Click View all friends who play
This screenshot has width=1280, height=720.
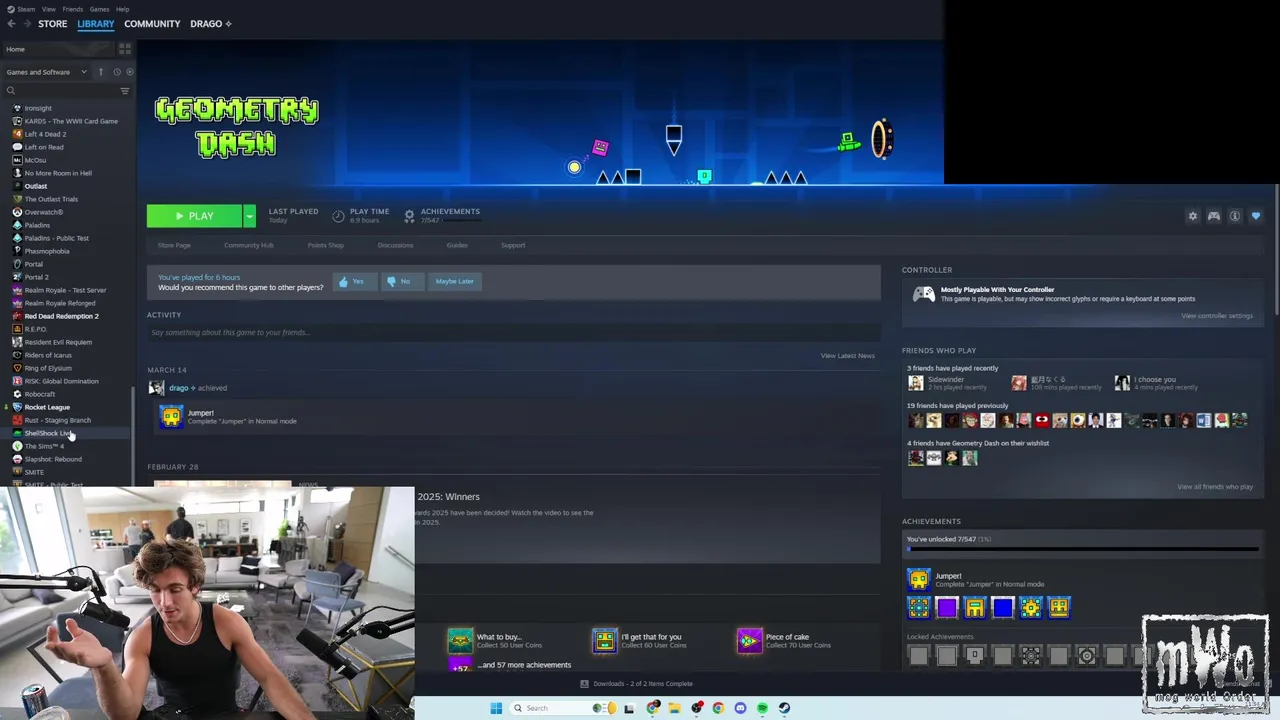click(1215, 487)
